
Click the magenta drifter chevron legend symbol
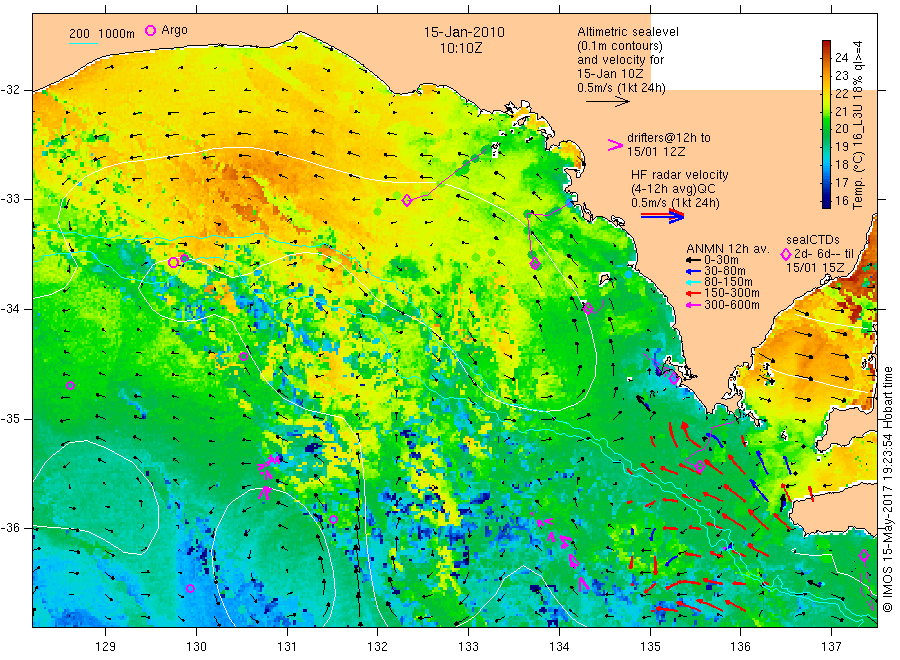point(615,145)
